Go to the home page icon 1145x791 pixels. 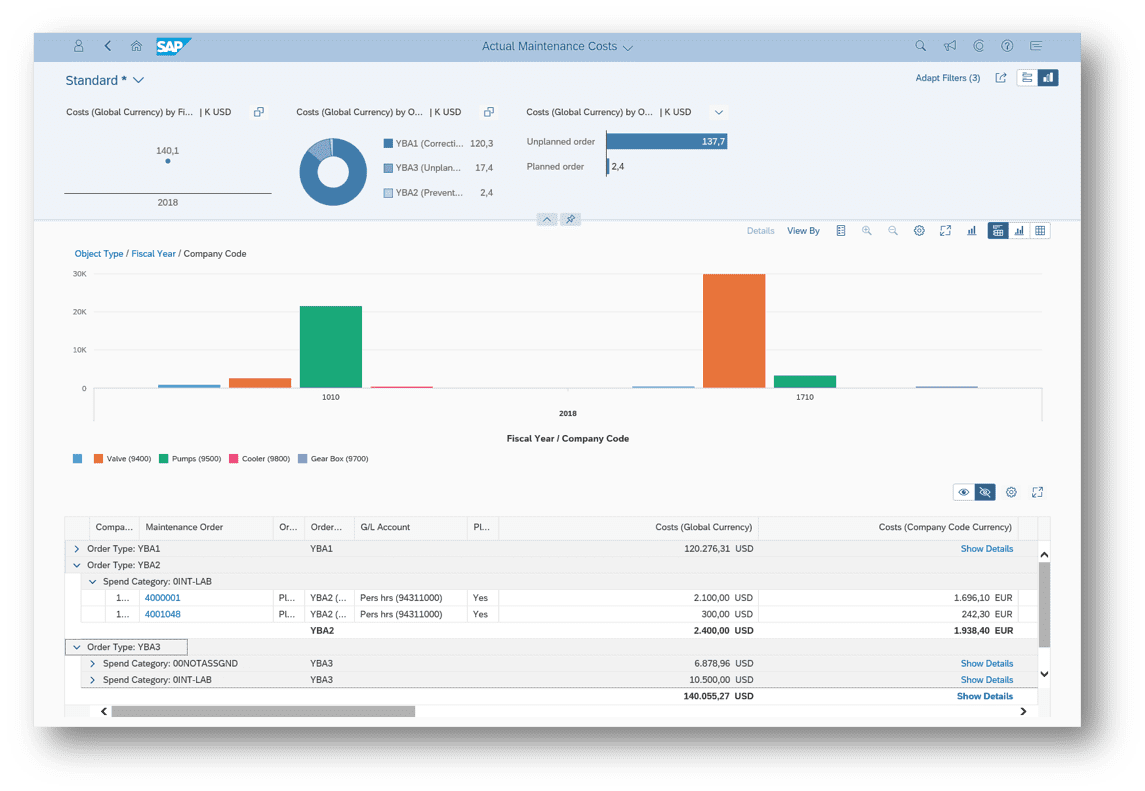click(x=136, y=46)
